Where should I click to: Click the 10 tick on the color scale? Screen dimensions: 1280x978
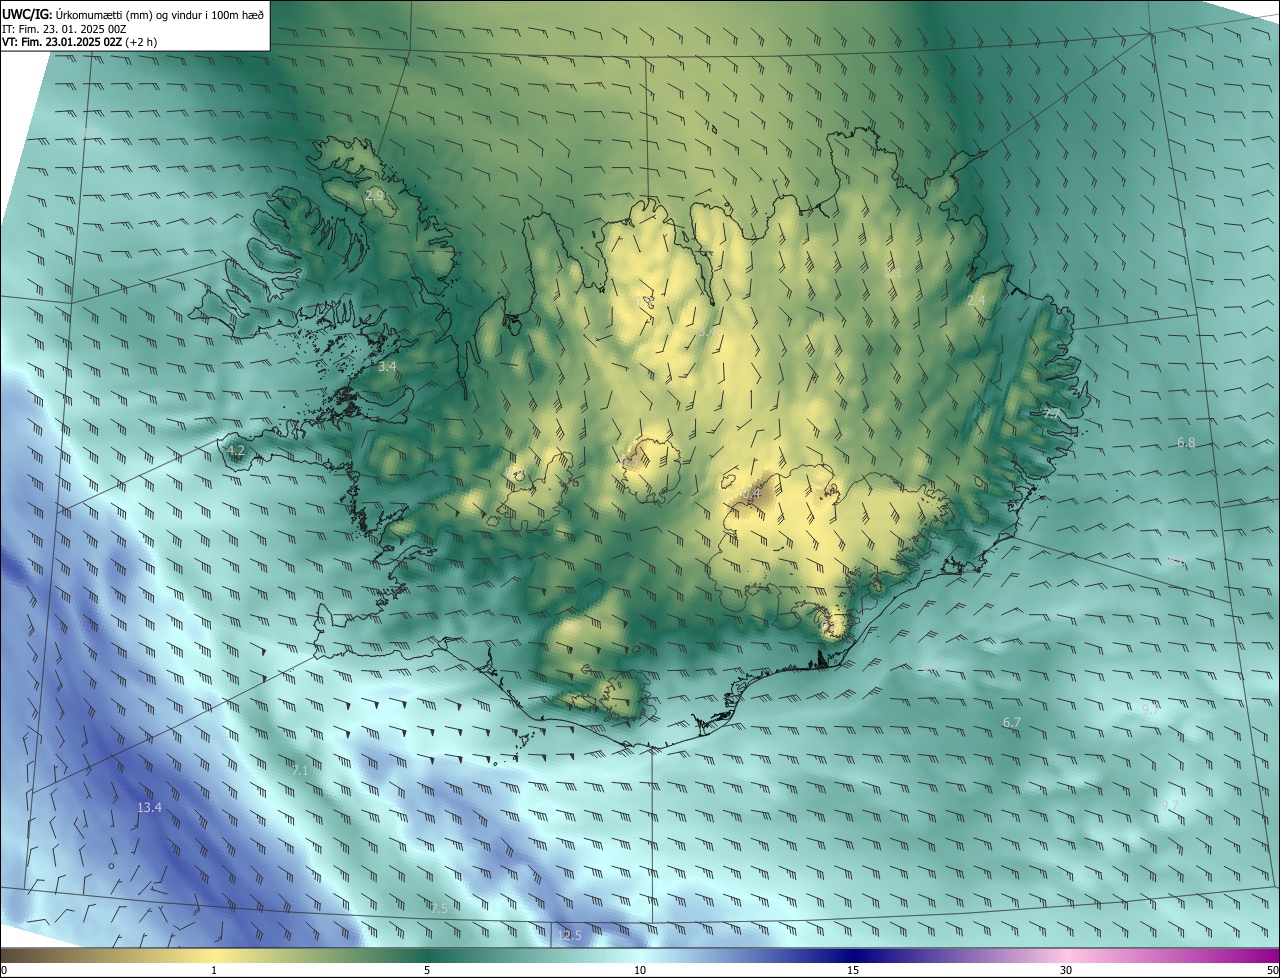point(640,971)
